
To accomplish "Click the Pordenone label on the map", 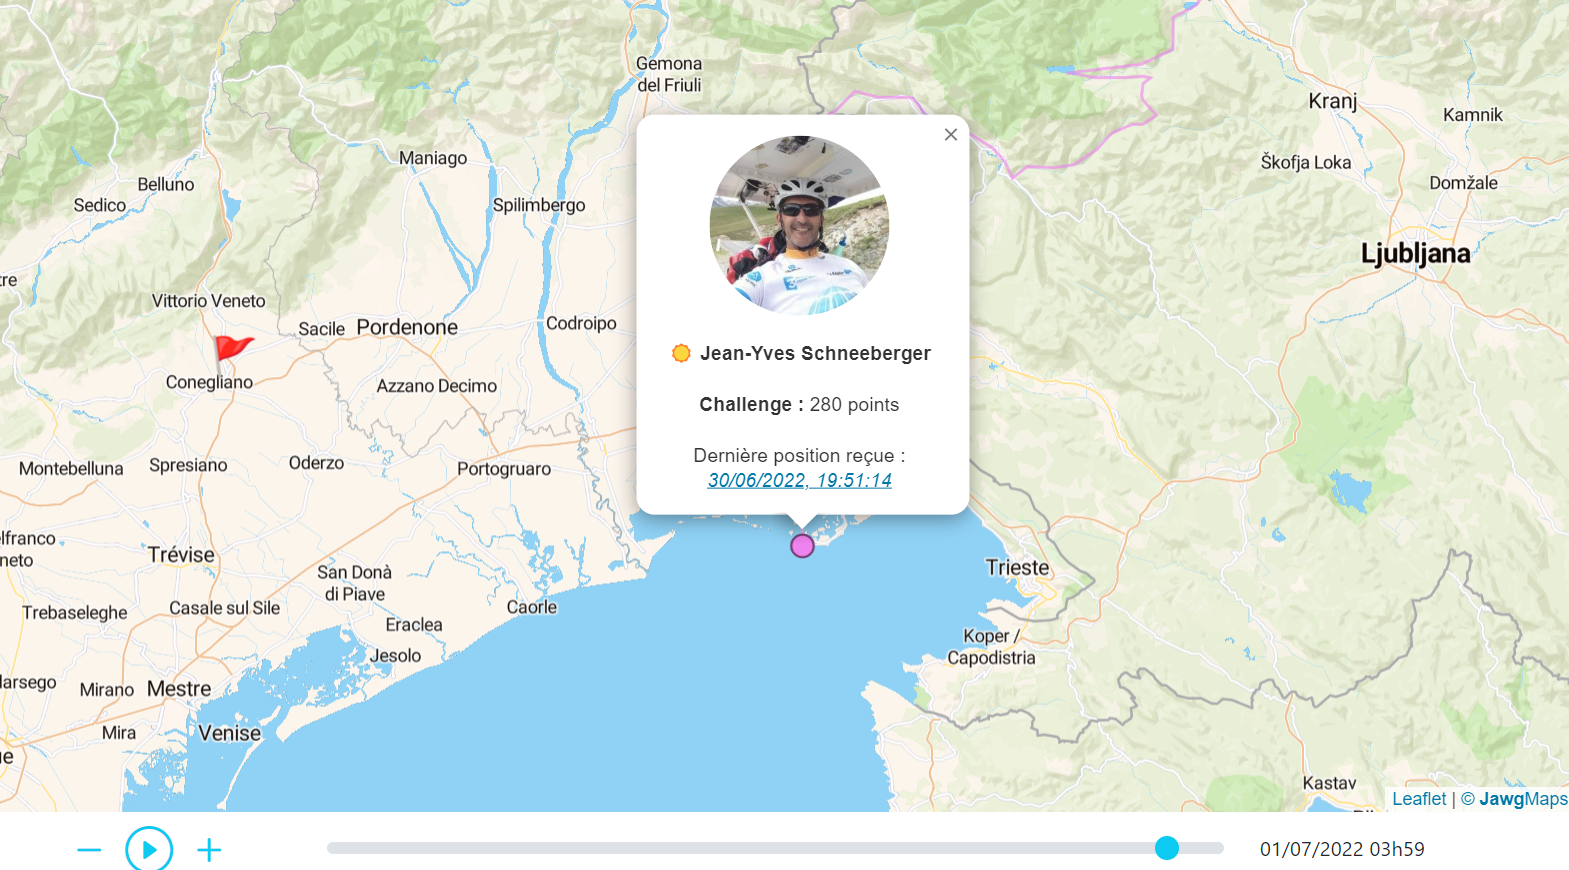I will pos(407,327).
